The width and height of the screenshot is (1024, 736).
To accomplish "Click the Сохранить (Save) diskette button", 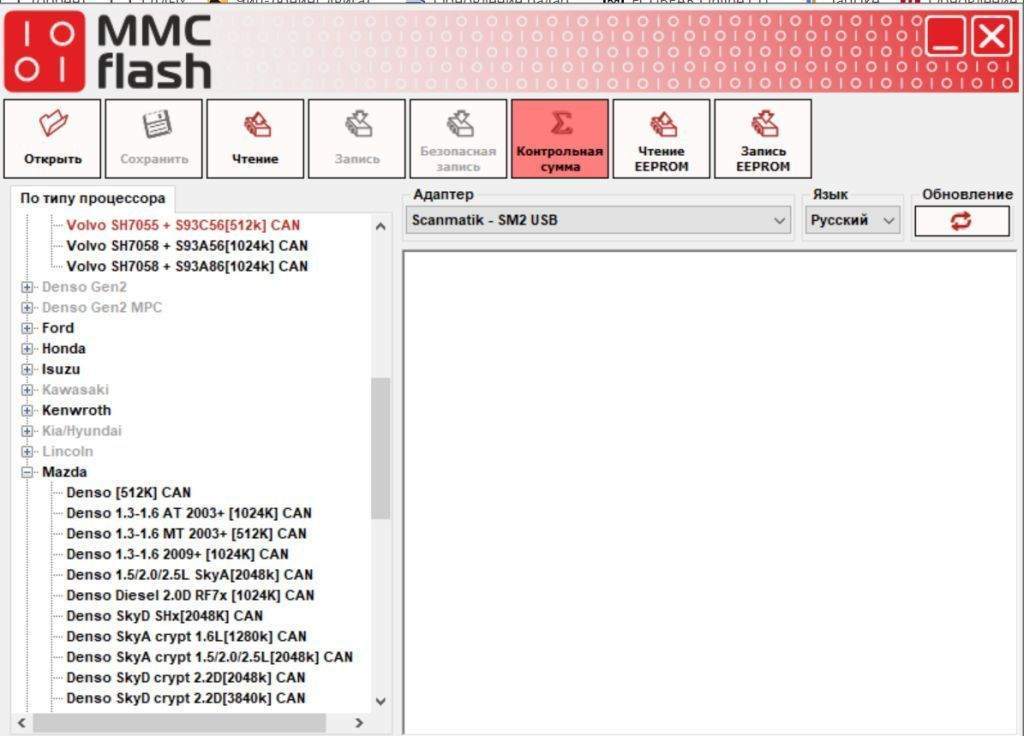I will pyautogui.click(x=154, y=138).
